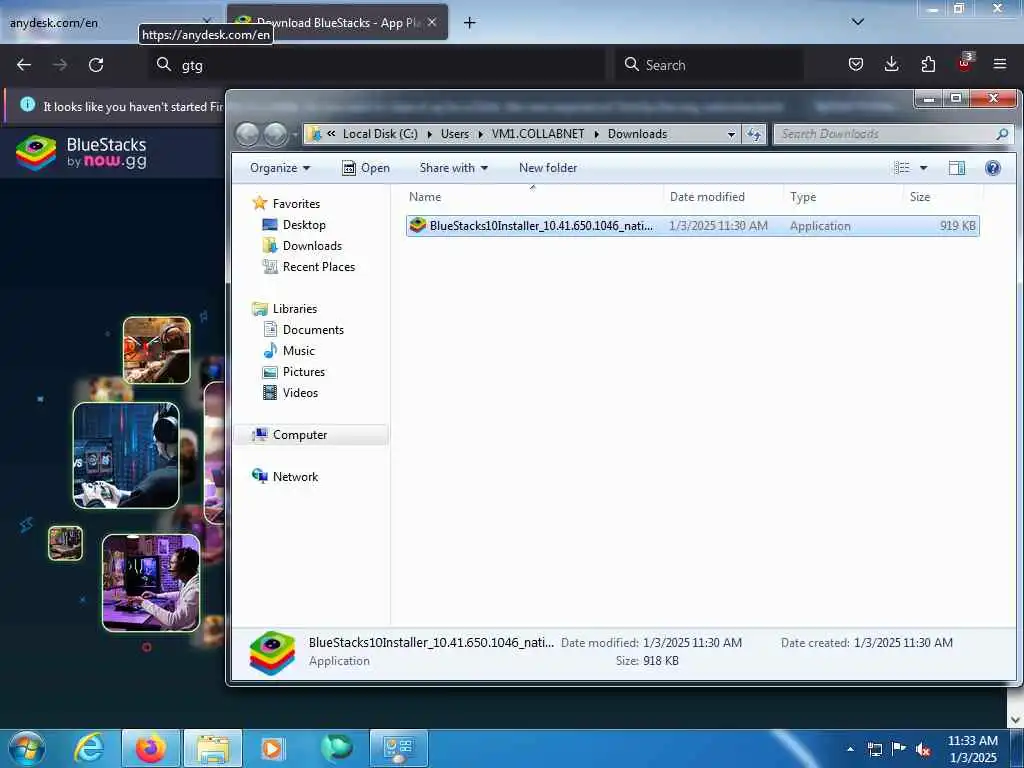1024x768 pixels.
Task: Click muted volume tray icon
Action: point(923,749)
